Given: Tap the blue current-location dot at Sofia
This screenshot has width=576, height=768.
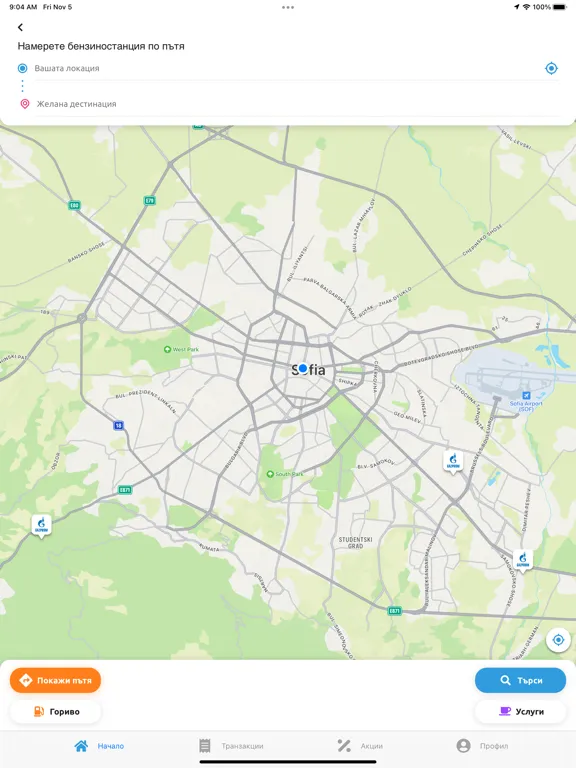Looking at the screenshot, I should tap(303, 367).
